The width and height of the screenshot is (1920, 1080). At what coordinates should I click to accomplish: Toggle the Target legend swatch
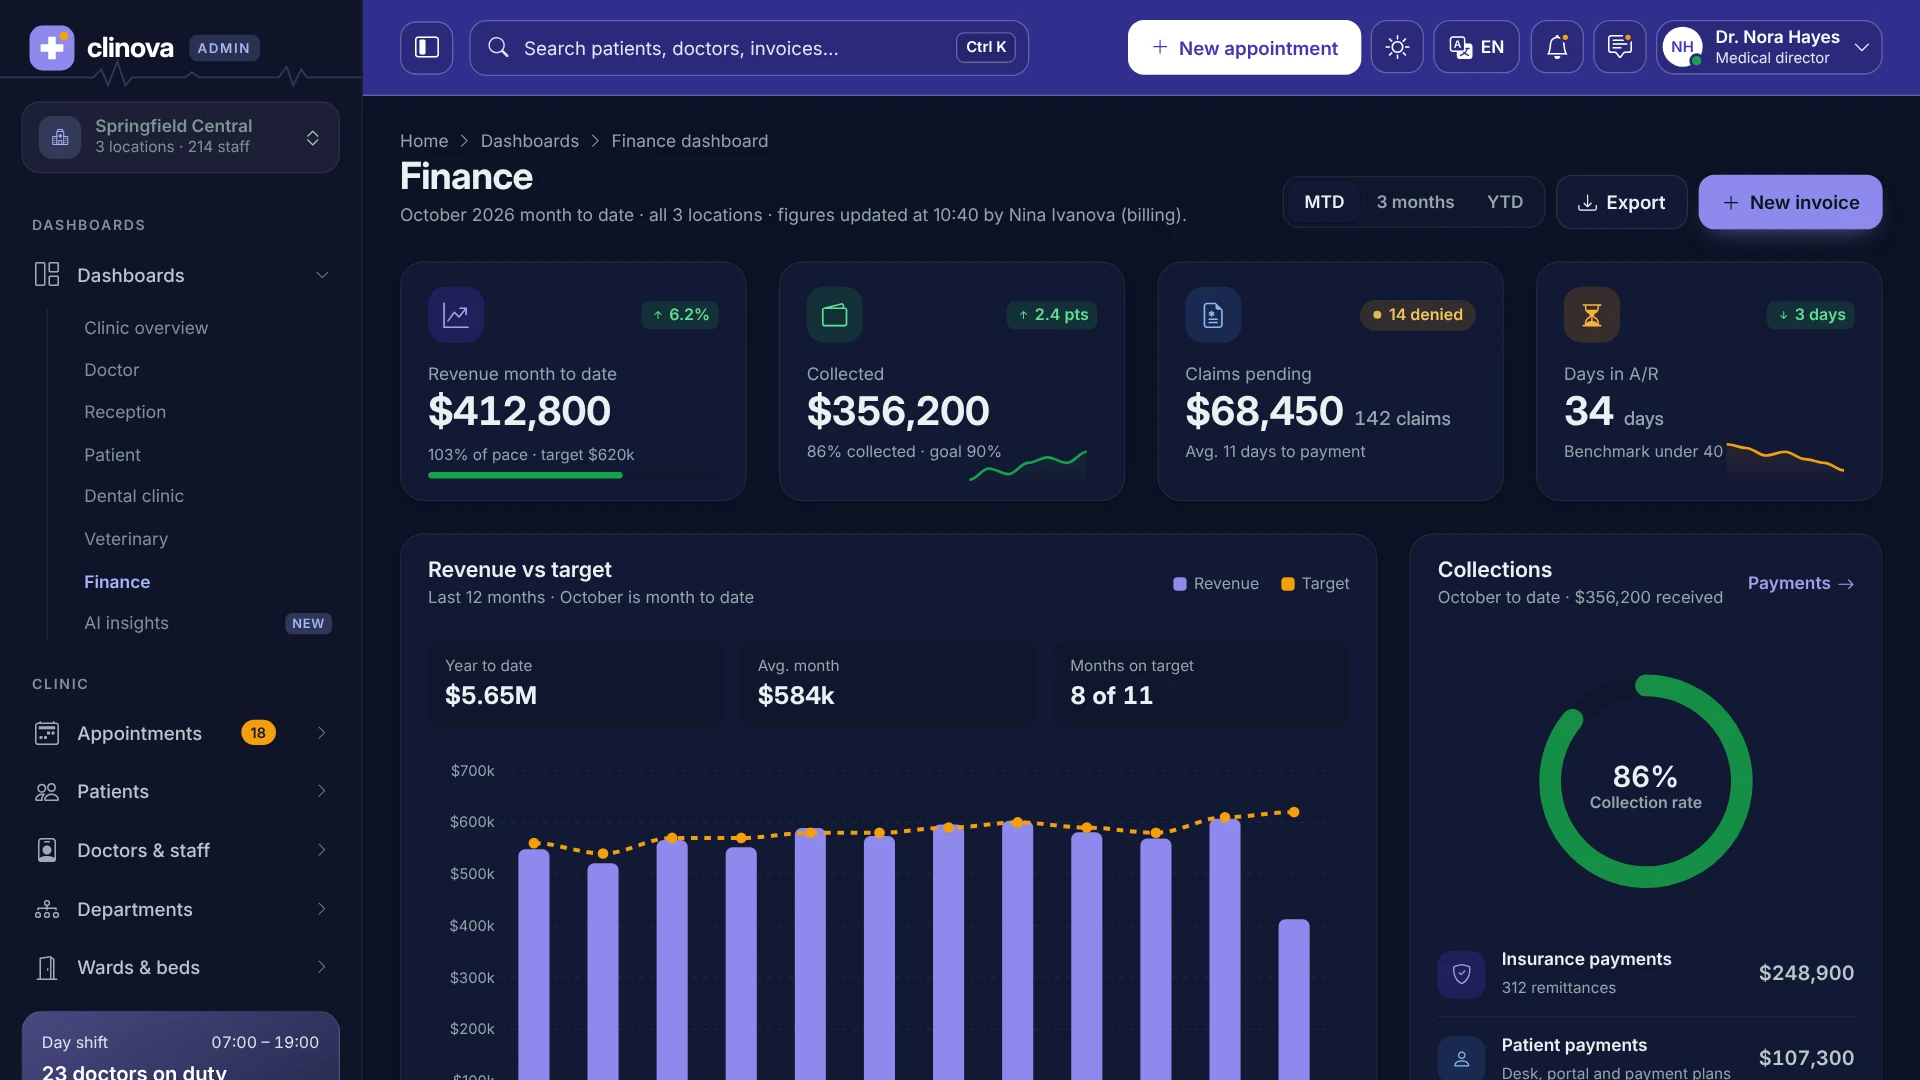point(1288,584)
